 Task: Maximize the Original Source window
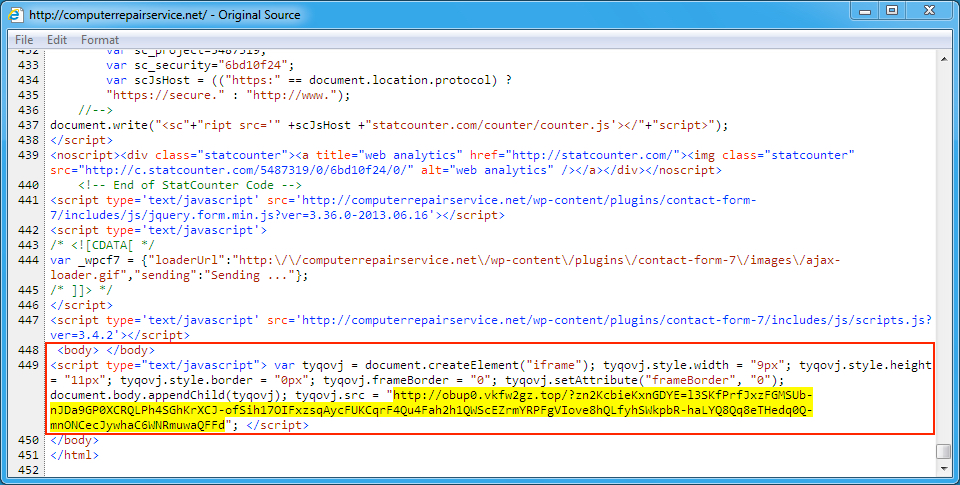click(x=892, y=11)
